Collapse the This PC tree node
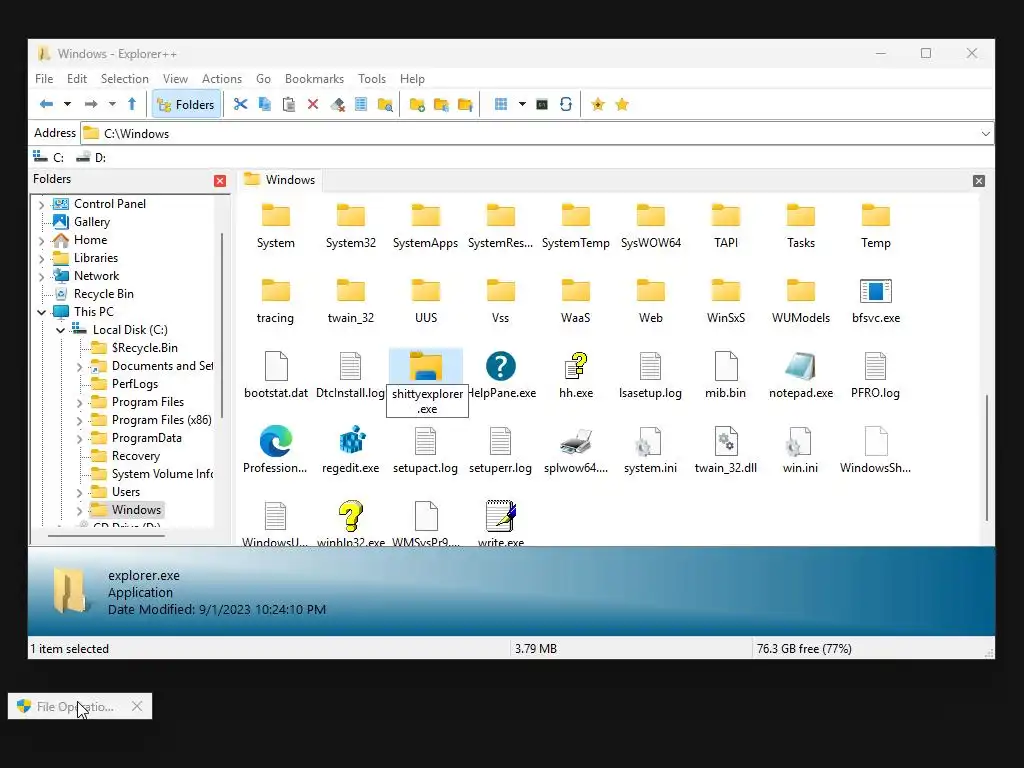The image size is (1024, 768). pyautogui.click(x=42, y=312)
